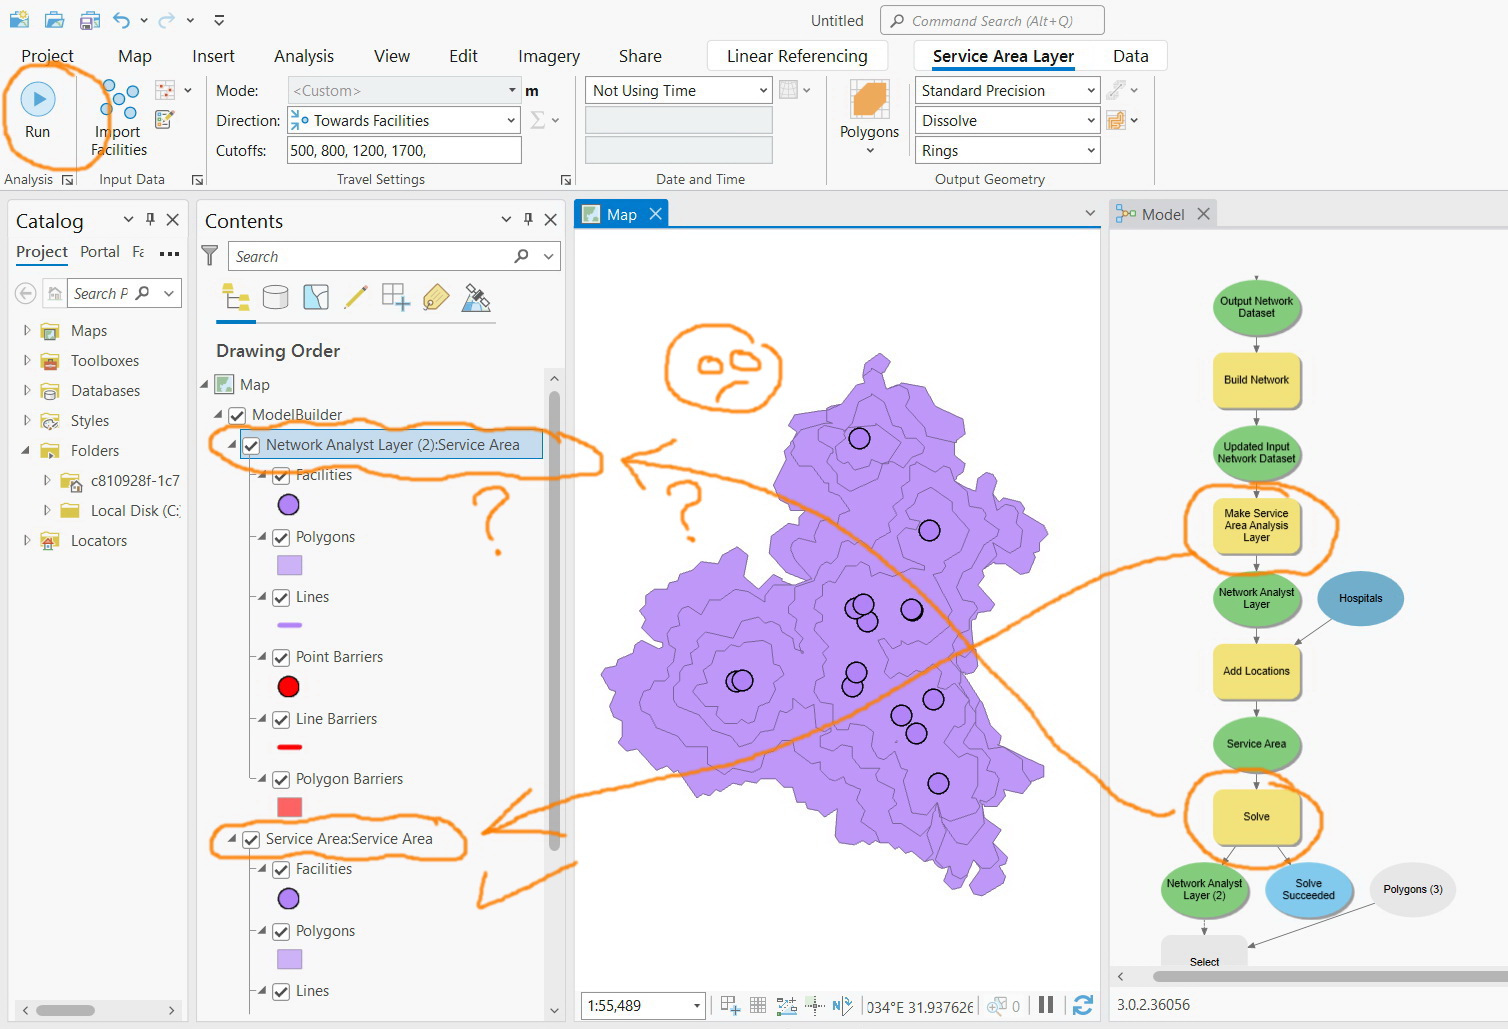Open the Contents filter funnel icon
The image size is (1508, 1029).
pos(210,256)
